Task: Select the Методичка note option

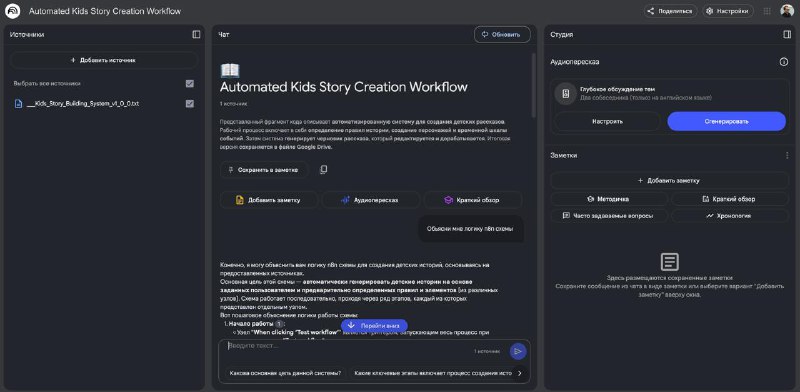Action: point(609,199)
